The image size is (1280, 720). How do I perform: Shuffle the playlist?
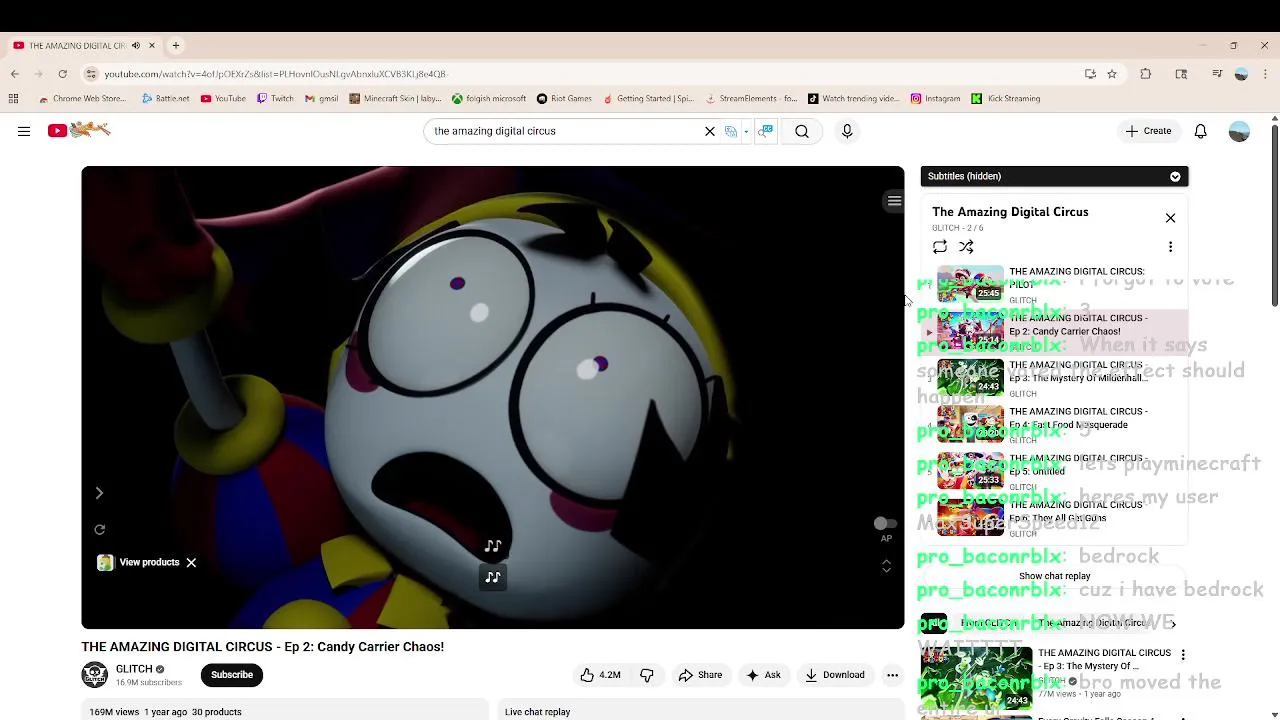pyautogui.click(x=966, y=246)
